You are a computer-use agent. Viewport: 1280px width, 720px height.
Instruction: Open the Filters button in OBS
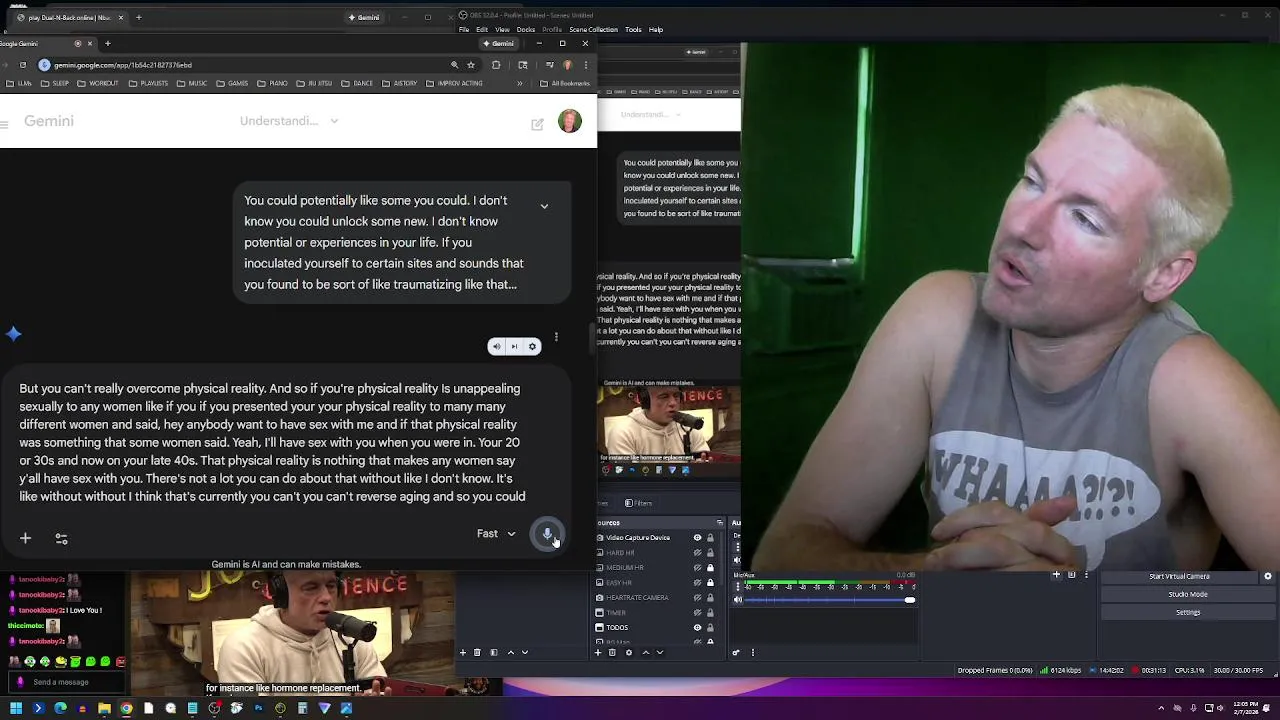click(x=638, y=503)
